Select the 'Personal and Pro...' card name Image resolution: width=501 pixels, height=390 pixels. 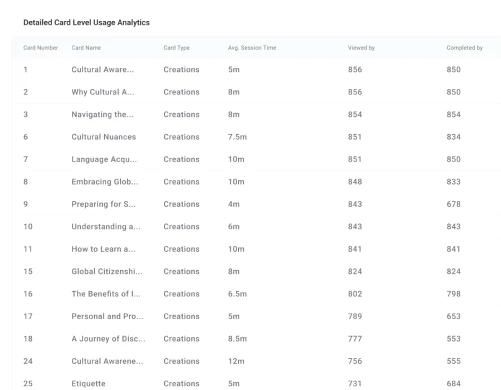[107, 316]
